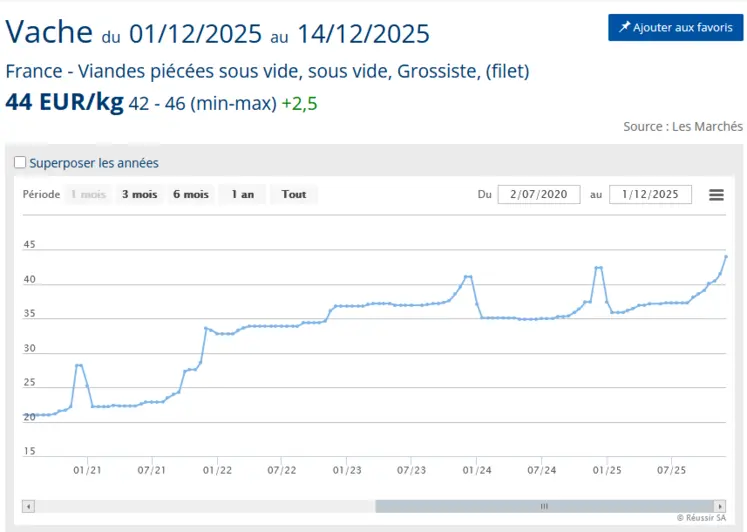The height and width of the screenshot is (532, 747).
Task: Click the line peak just before 01/22
Action: click(205, 328)
